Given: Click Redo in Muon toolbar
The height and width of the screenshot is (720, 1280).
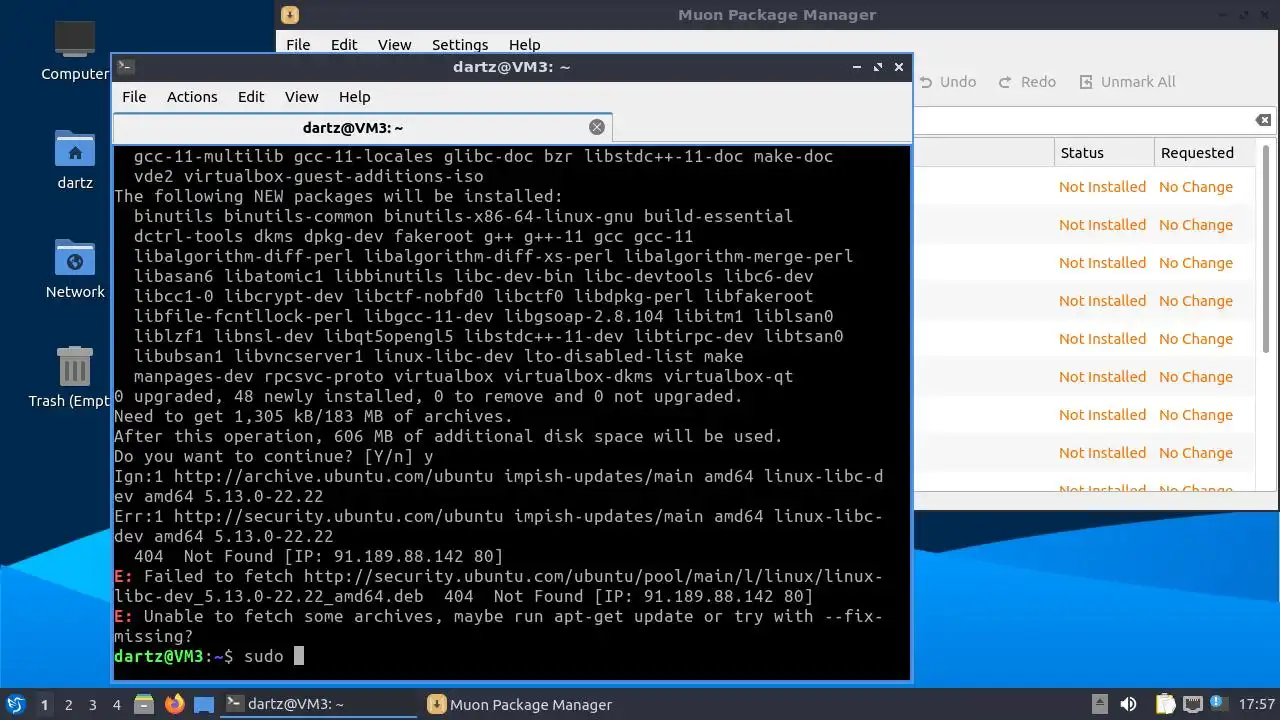Looking at the screenshot, I should pos(1026,82).
